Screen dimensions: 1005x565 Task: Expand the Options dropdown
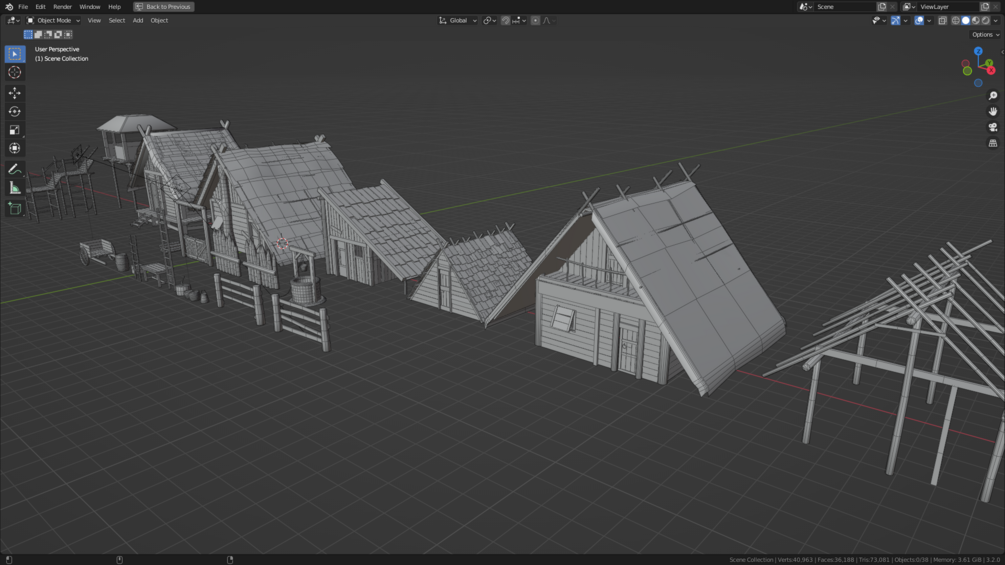[x=985, y=35]
